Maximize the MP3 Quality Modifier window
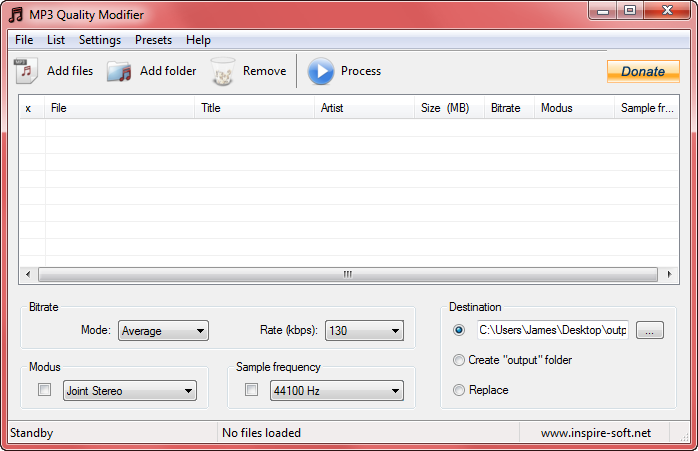Viewport: 698px width, 451px height. coord(630,11)
